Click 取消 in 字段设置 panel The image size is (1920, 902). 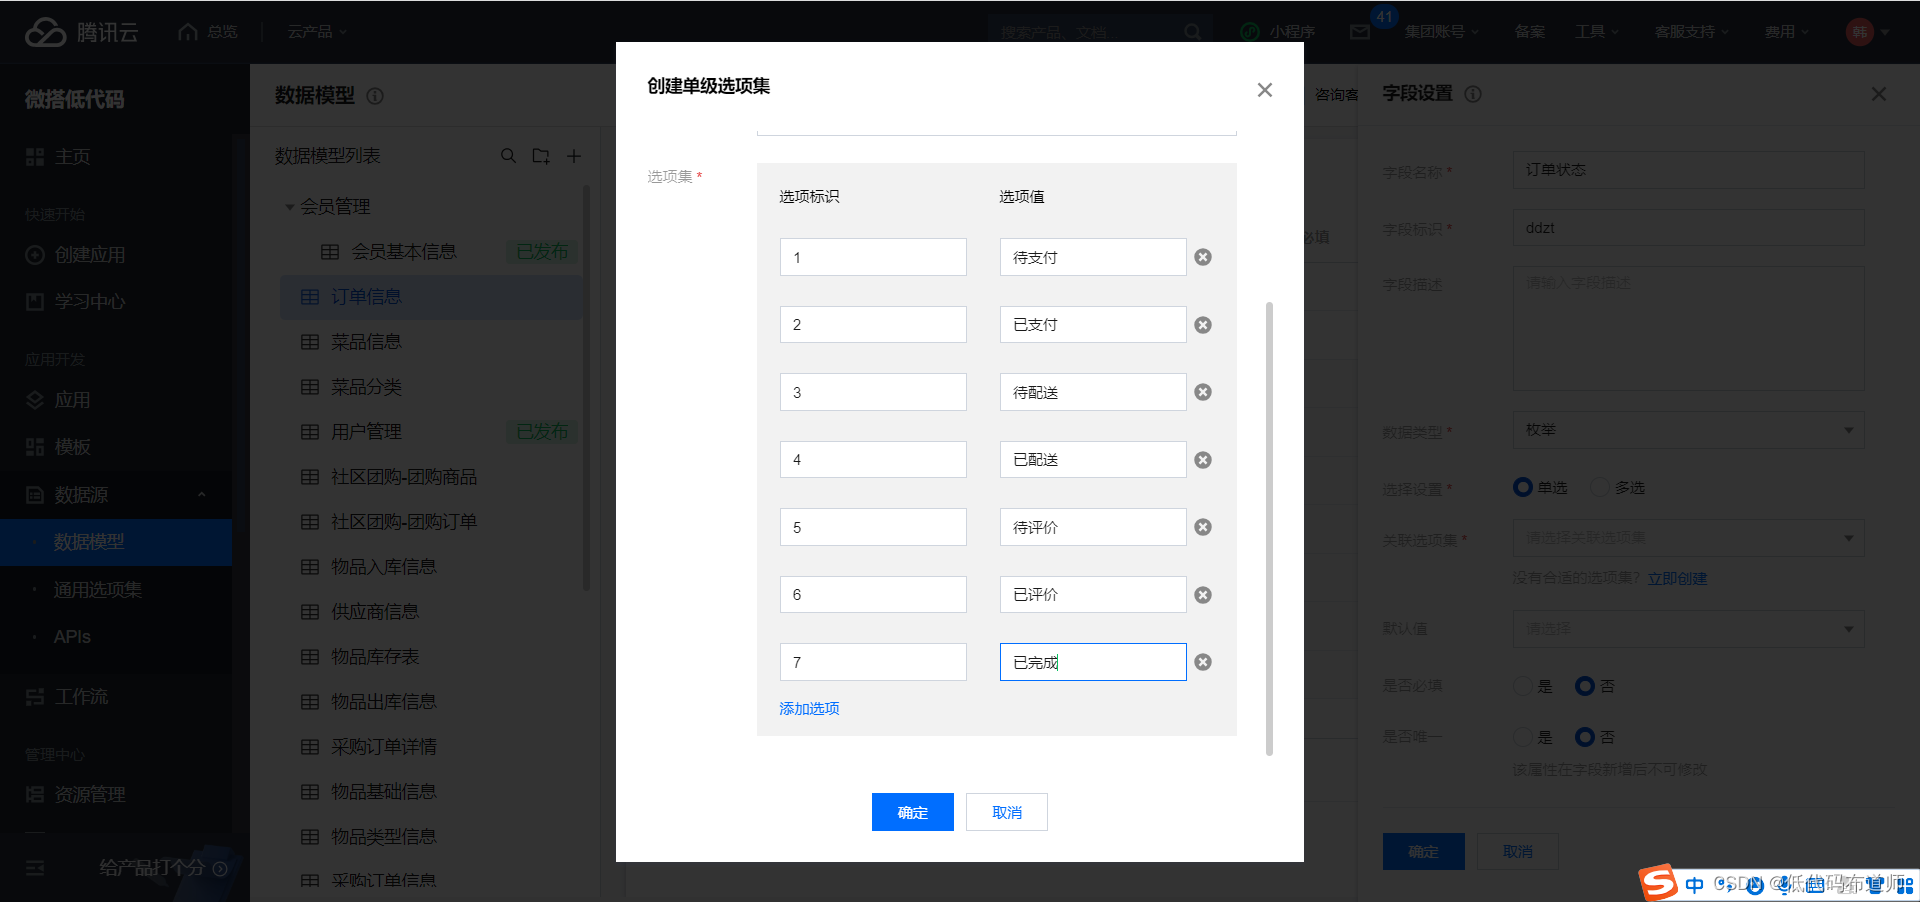click(x=1518, y=851)
